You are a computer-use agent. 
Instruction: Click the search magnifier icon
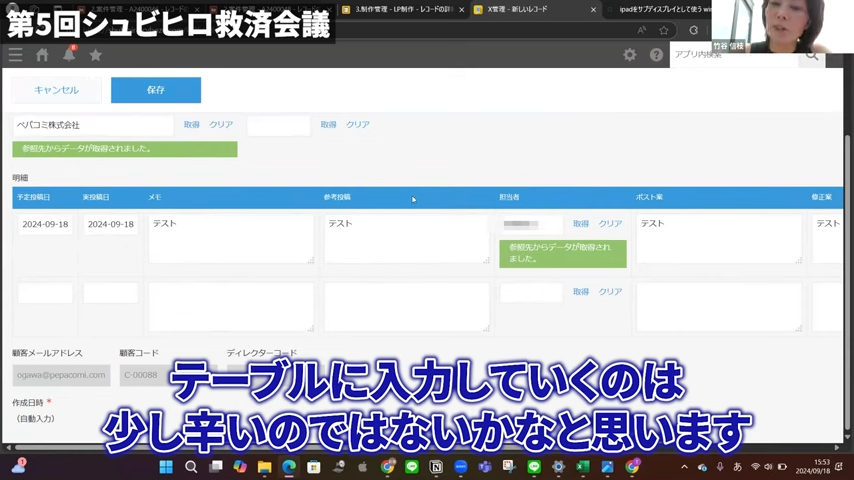click(x=811, y=55)
